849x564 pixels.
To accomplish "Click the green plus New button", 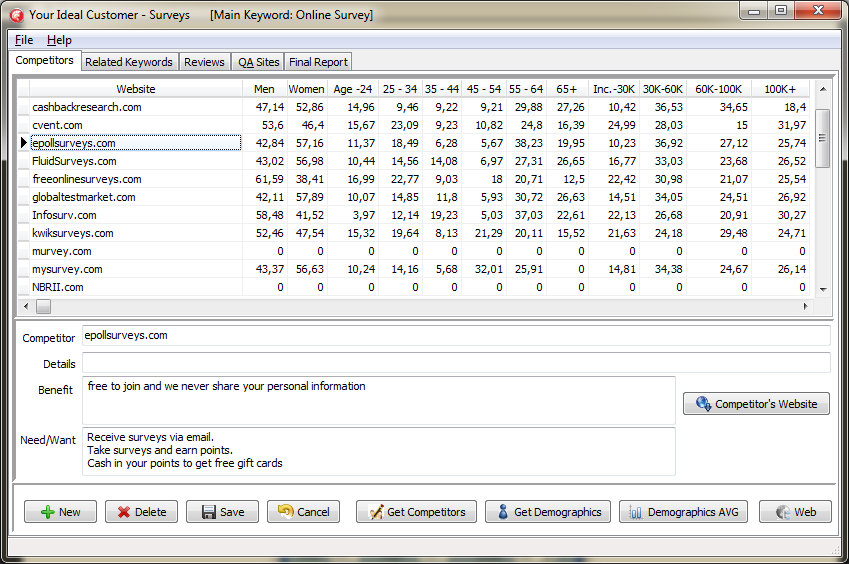I will pos(60,511).
